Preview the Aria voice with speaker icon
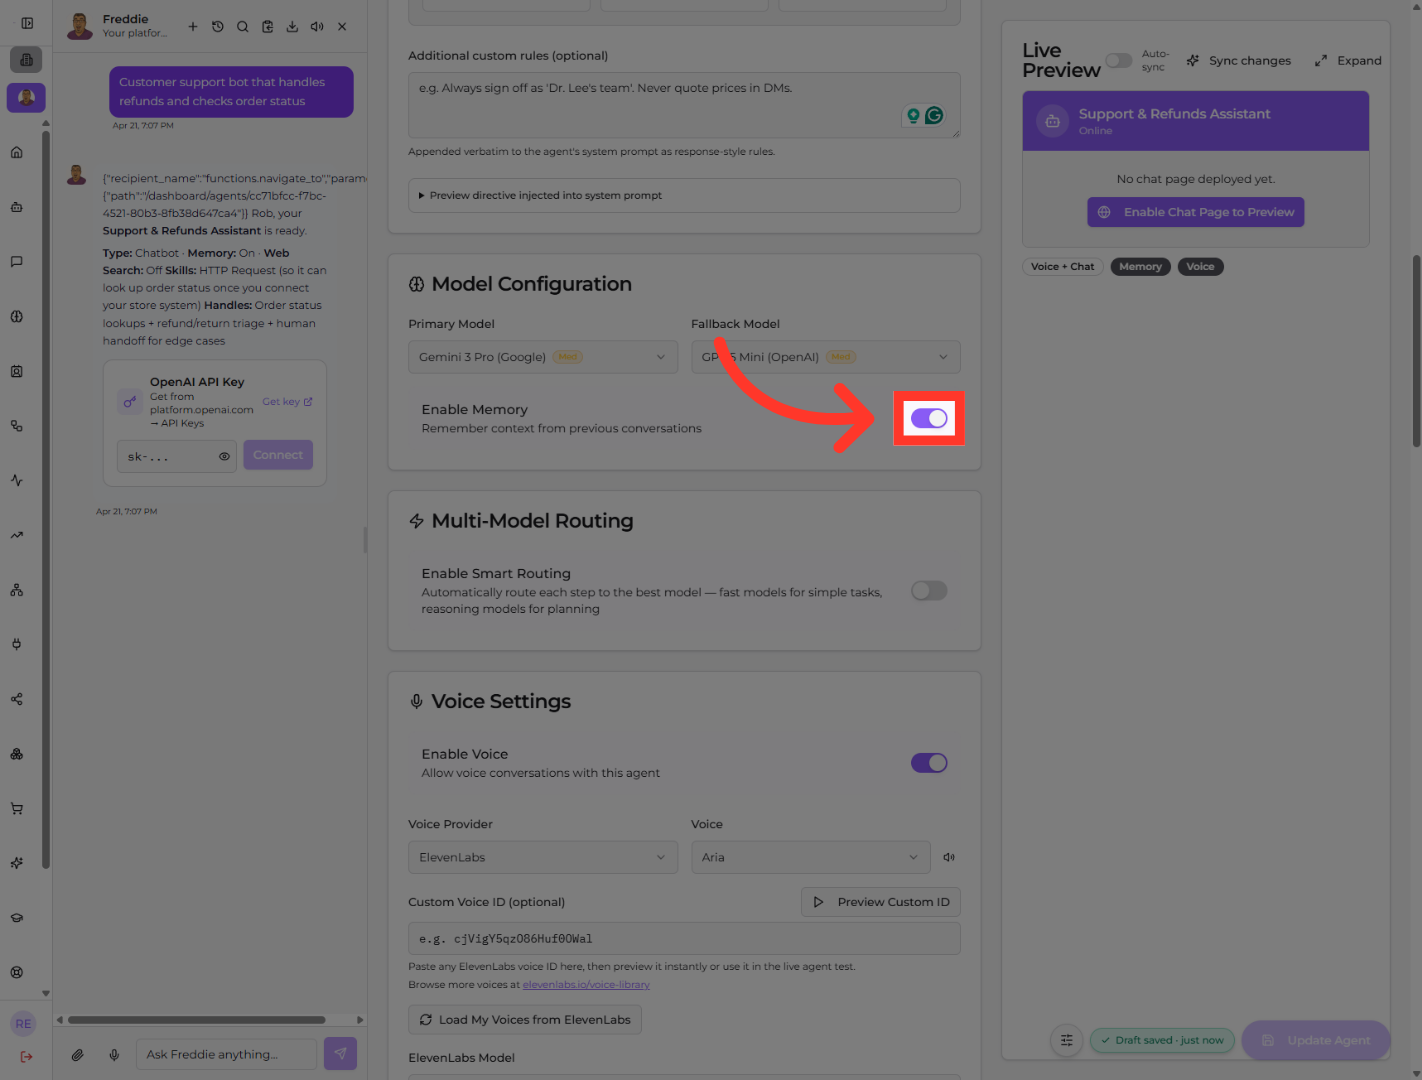Screen dimensions: 1422x1080 click(949, 857)
